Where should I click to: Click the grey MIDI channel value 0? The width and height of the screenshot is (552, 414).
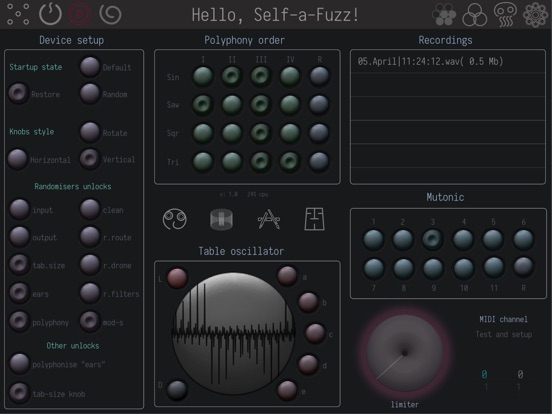(520, 374)
